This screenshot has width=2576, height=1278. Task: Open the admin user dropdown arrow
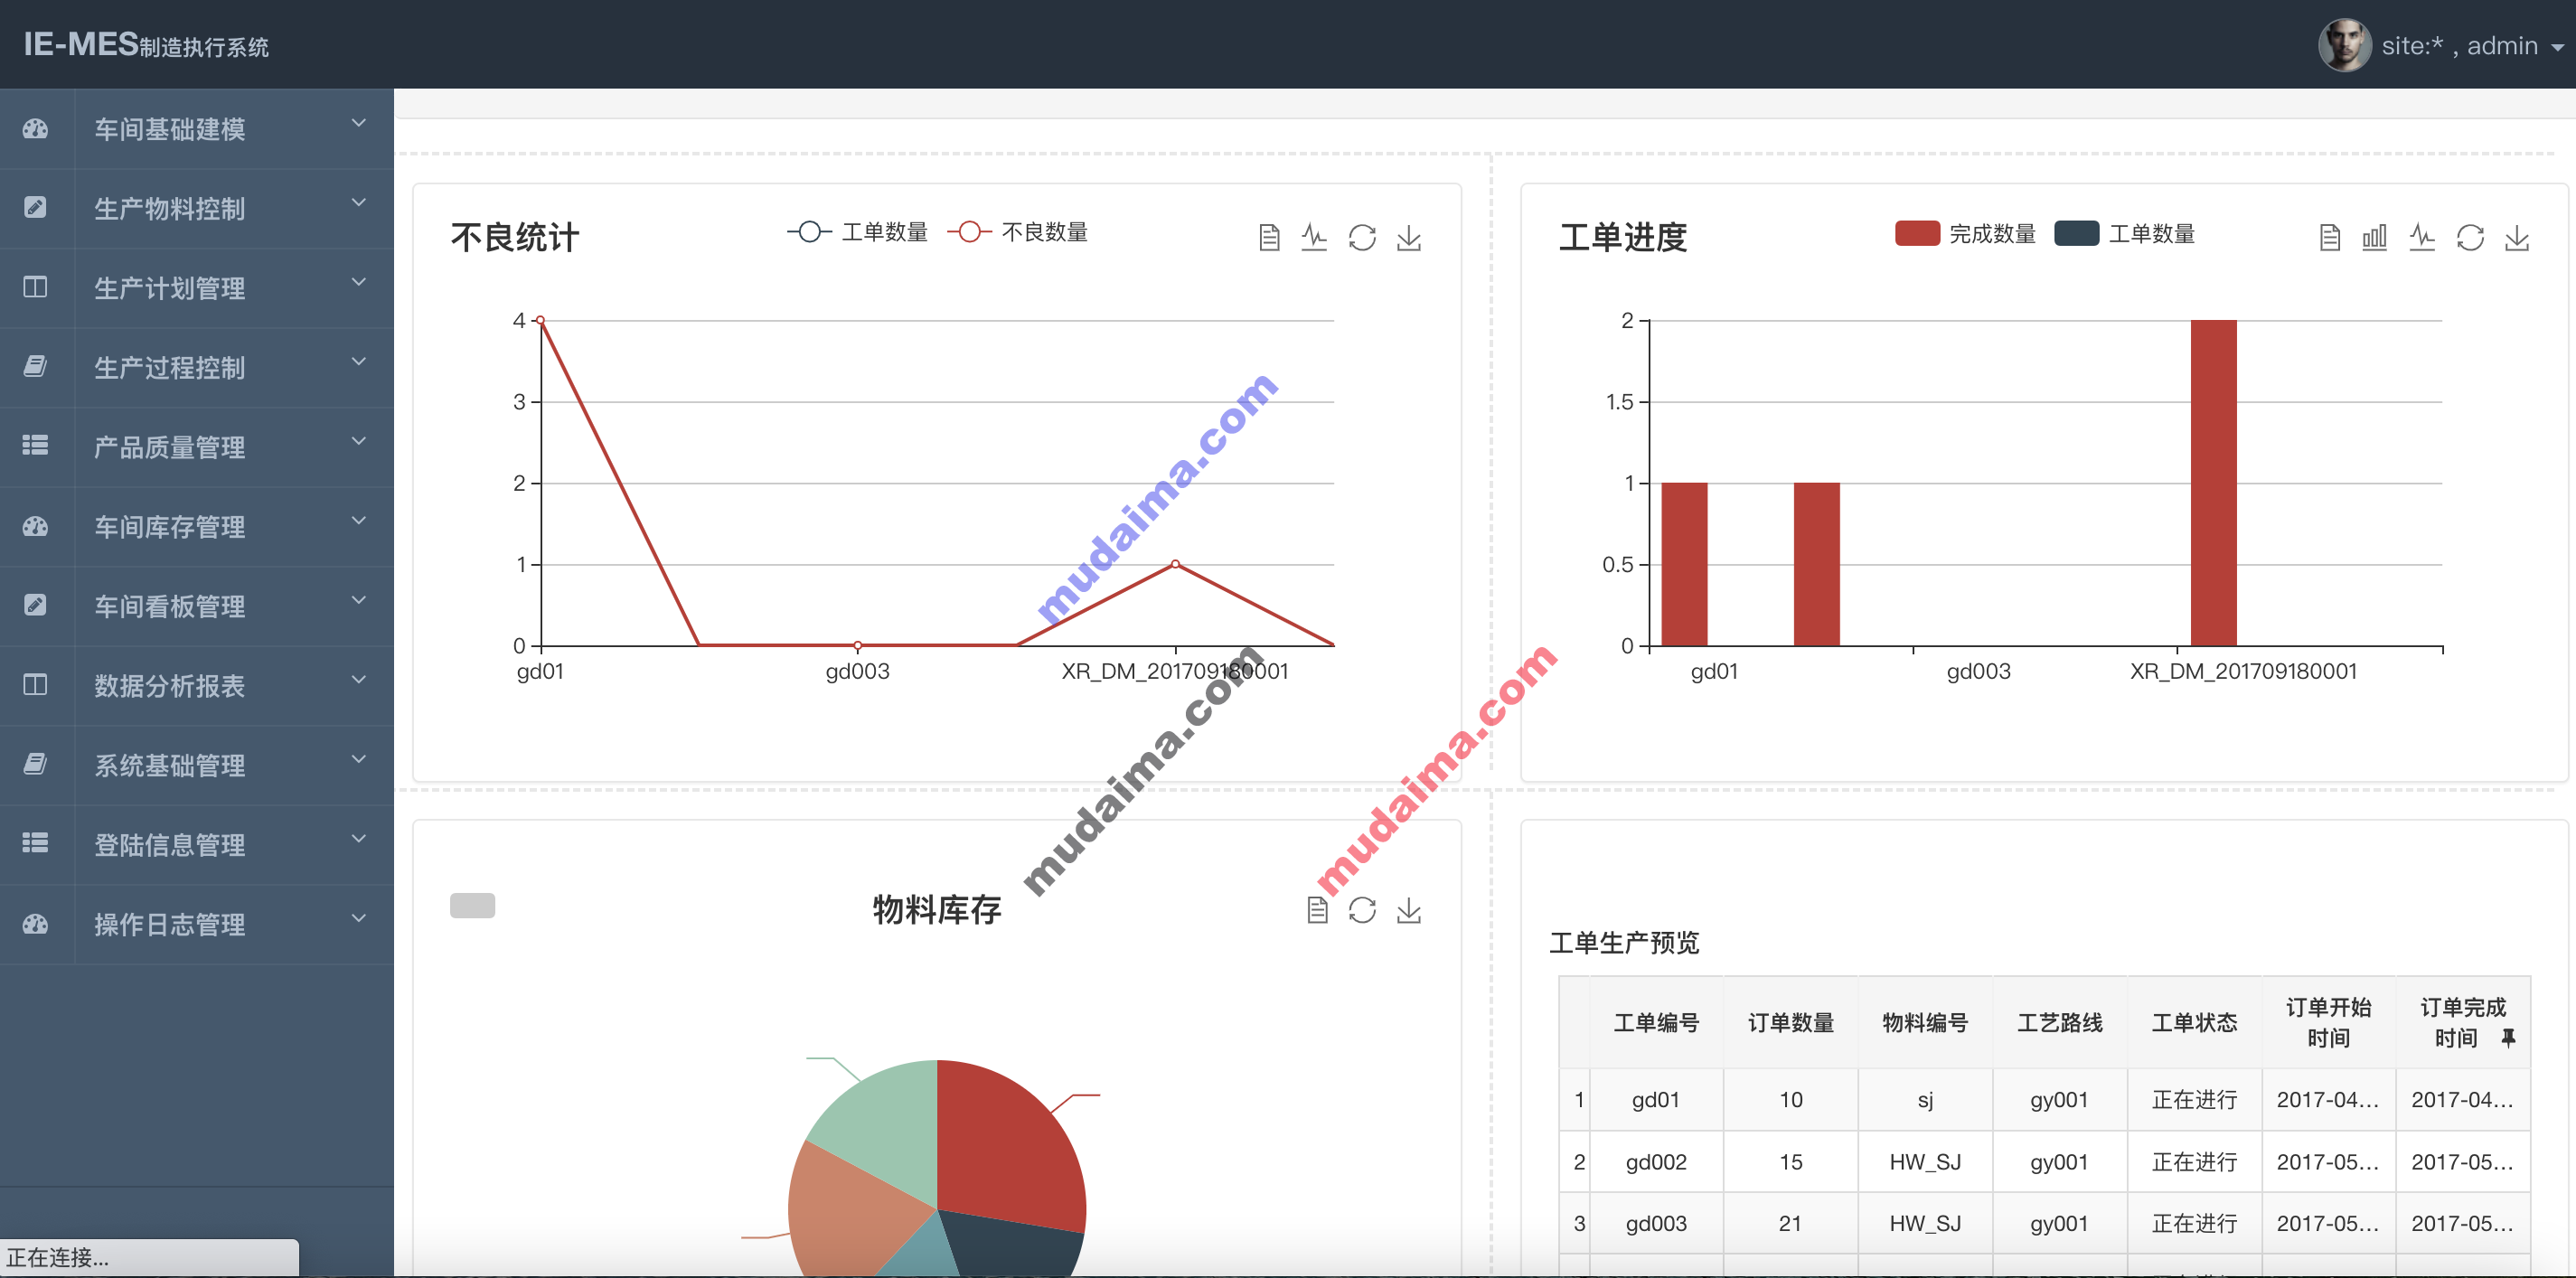(x=2557, y=47)
